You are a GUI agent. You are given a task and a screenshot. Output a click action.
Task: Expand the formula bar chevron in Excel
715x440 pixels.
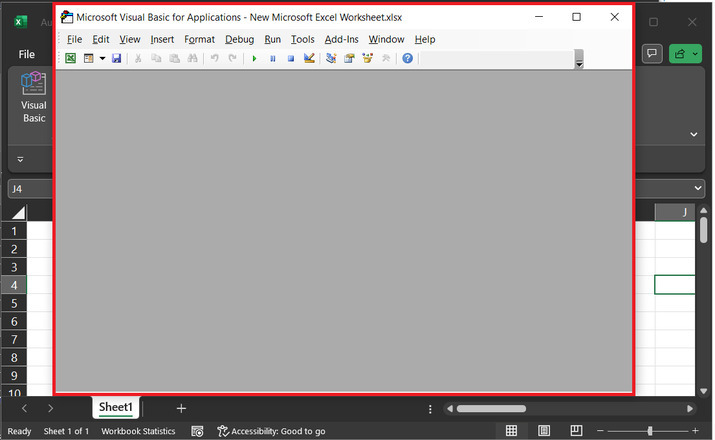pyautogui.click(x=698, y=188)
